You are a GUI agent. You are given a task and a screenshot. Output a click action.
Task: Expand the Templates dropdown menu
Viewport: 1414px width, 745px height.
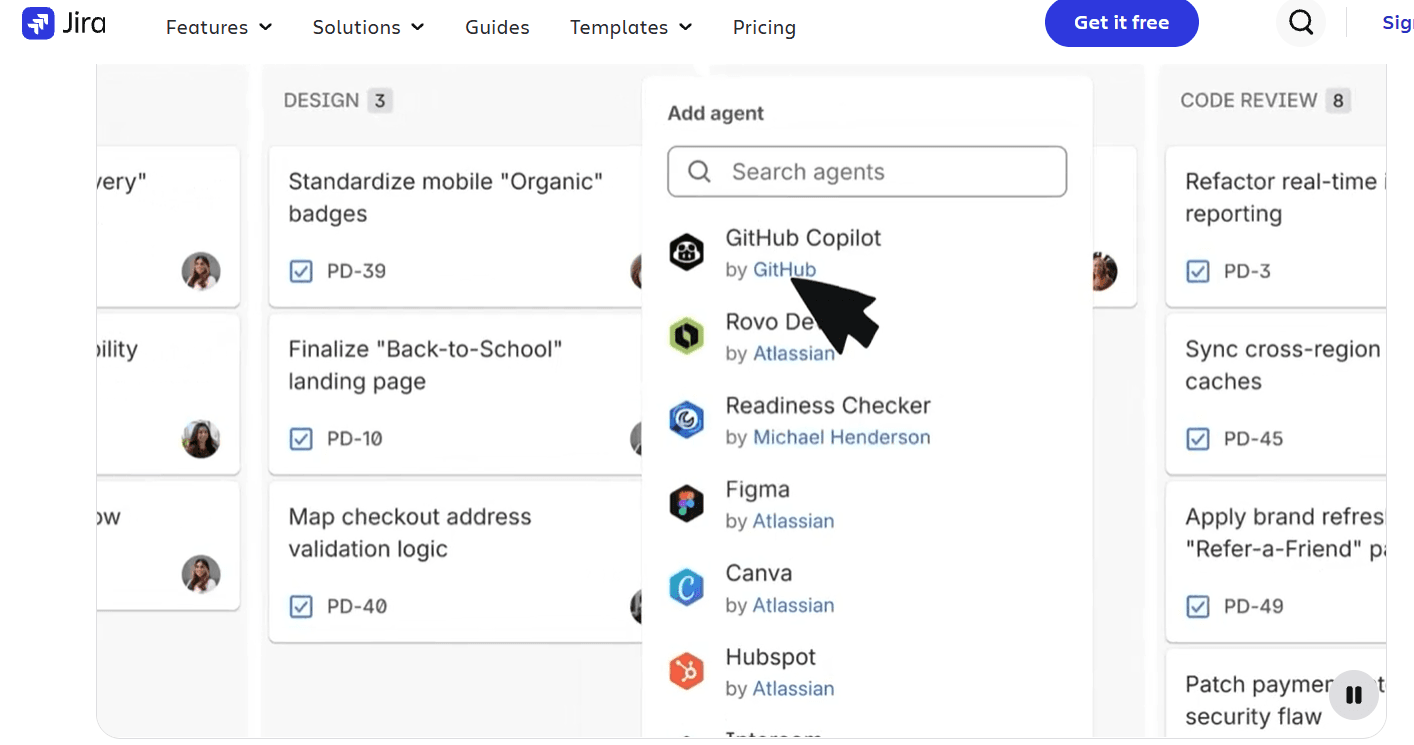(x=631, y=27)
